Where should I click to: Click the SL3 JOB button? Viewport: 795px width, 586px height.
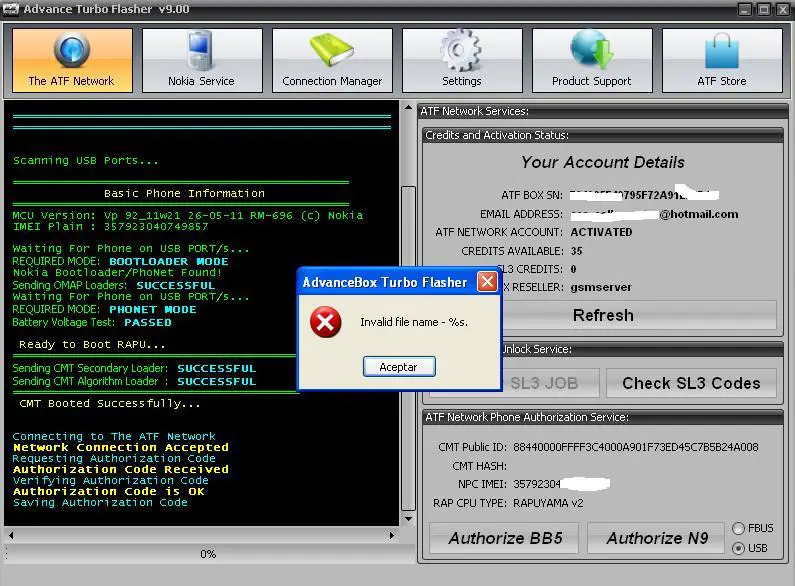[x=544, y=383]
